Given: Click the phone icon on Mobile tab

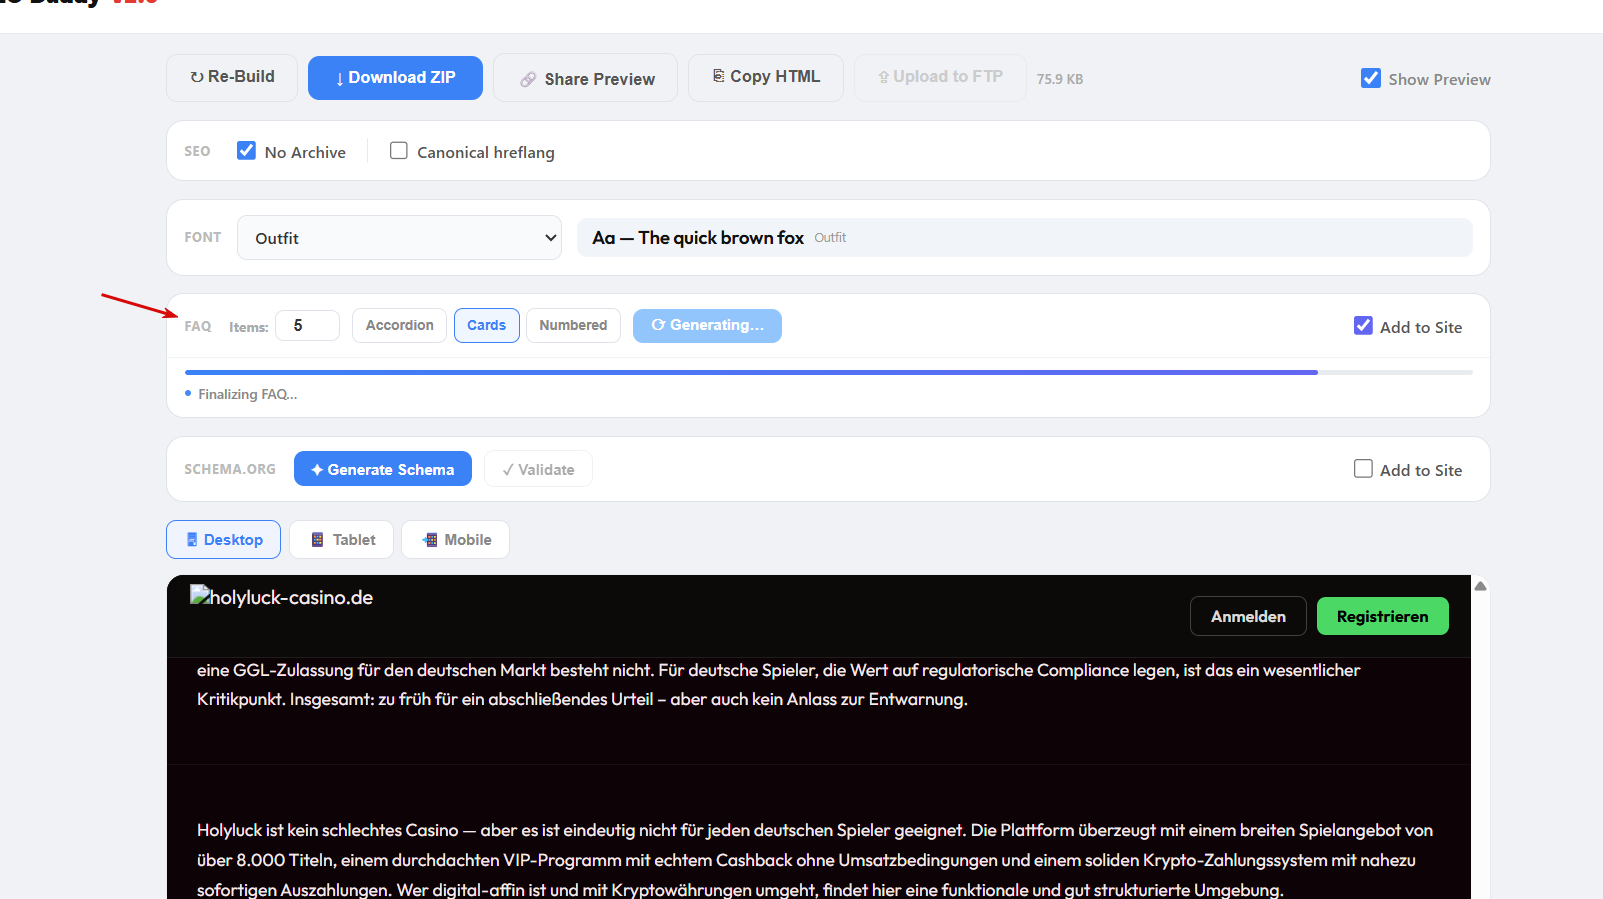Looking at the screenshot, I should 430,540.
